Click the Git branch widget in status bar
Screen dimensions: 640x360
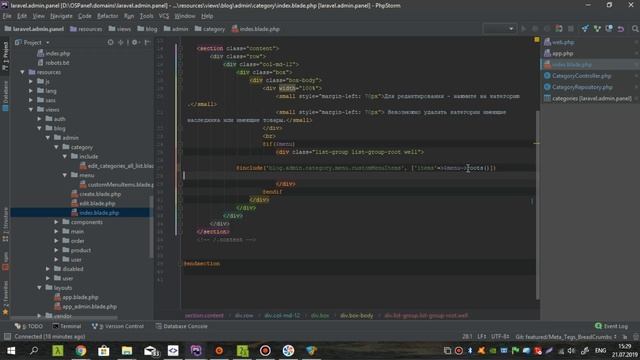click(x=566, y=337)
